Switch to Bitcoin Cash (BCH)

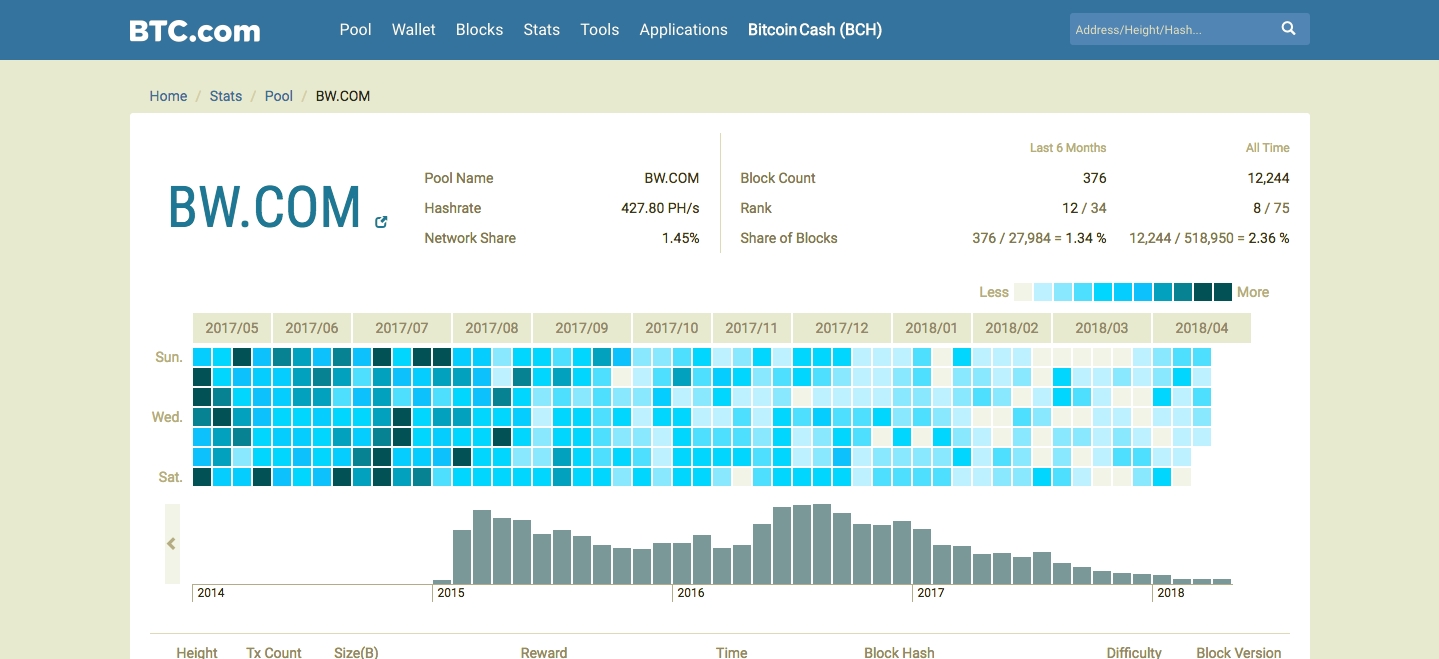[x=815, y=30]
